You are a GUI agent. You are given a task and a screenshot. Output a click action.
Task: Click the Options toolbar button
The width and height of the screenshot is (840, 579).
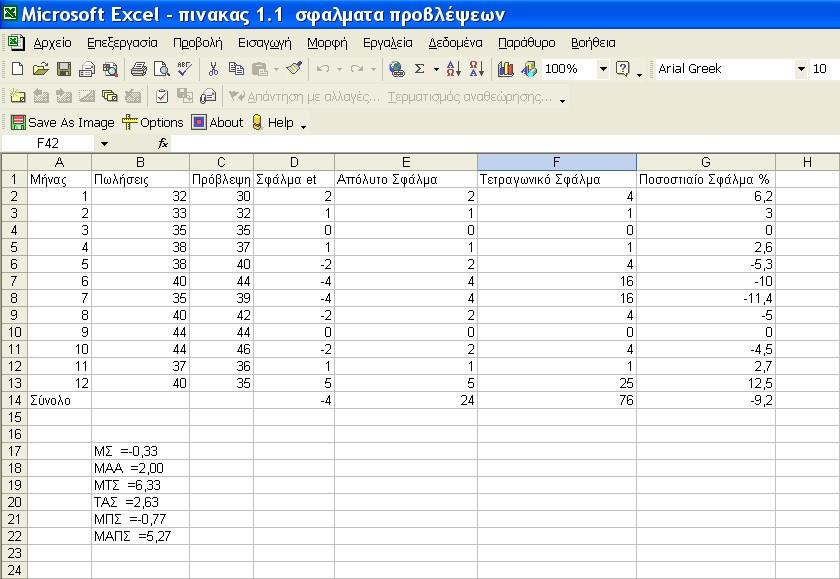coord(153,123)
